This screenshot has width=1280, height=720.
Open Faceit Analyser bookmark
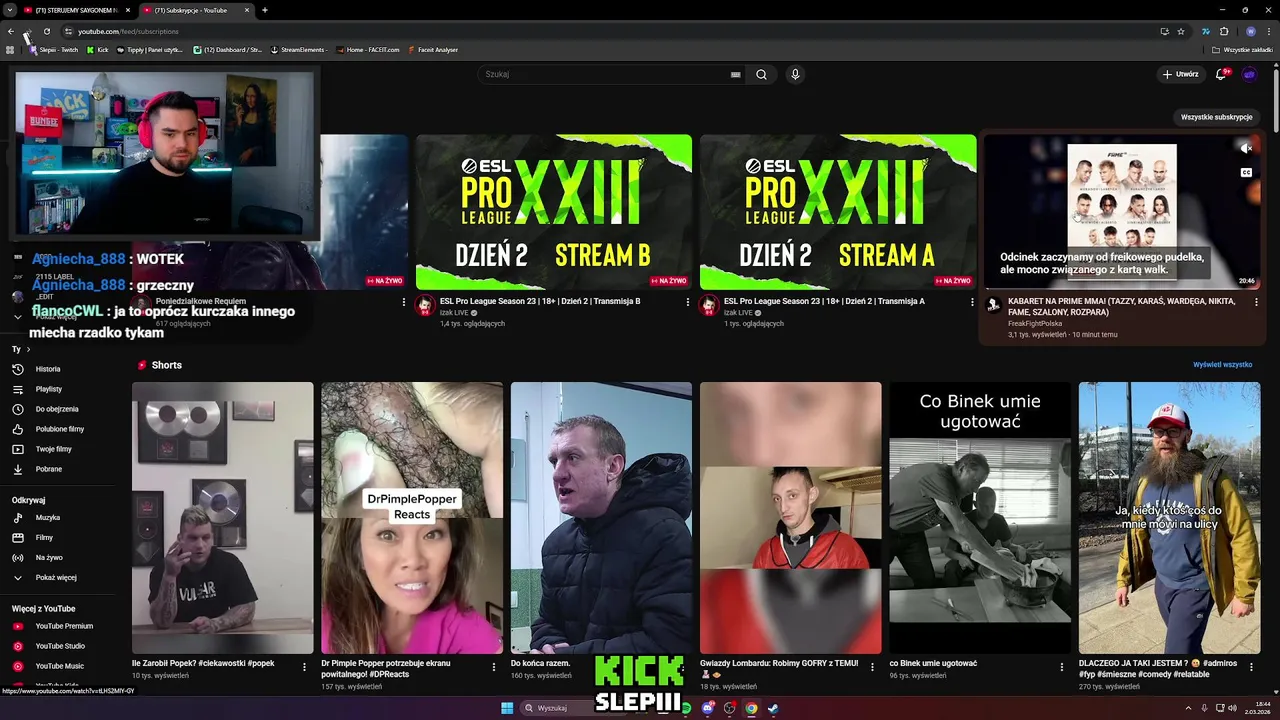433,49
